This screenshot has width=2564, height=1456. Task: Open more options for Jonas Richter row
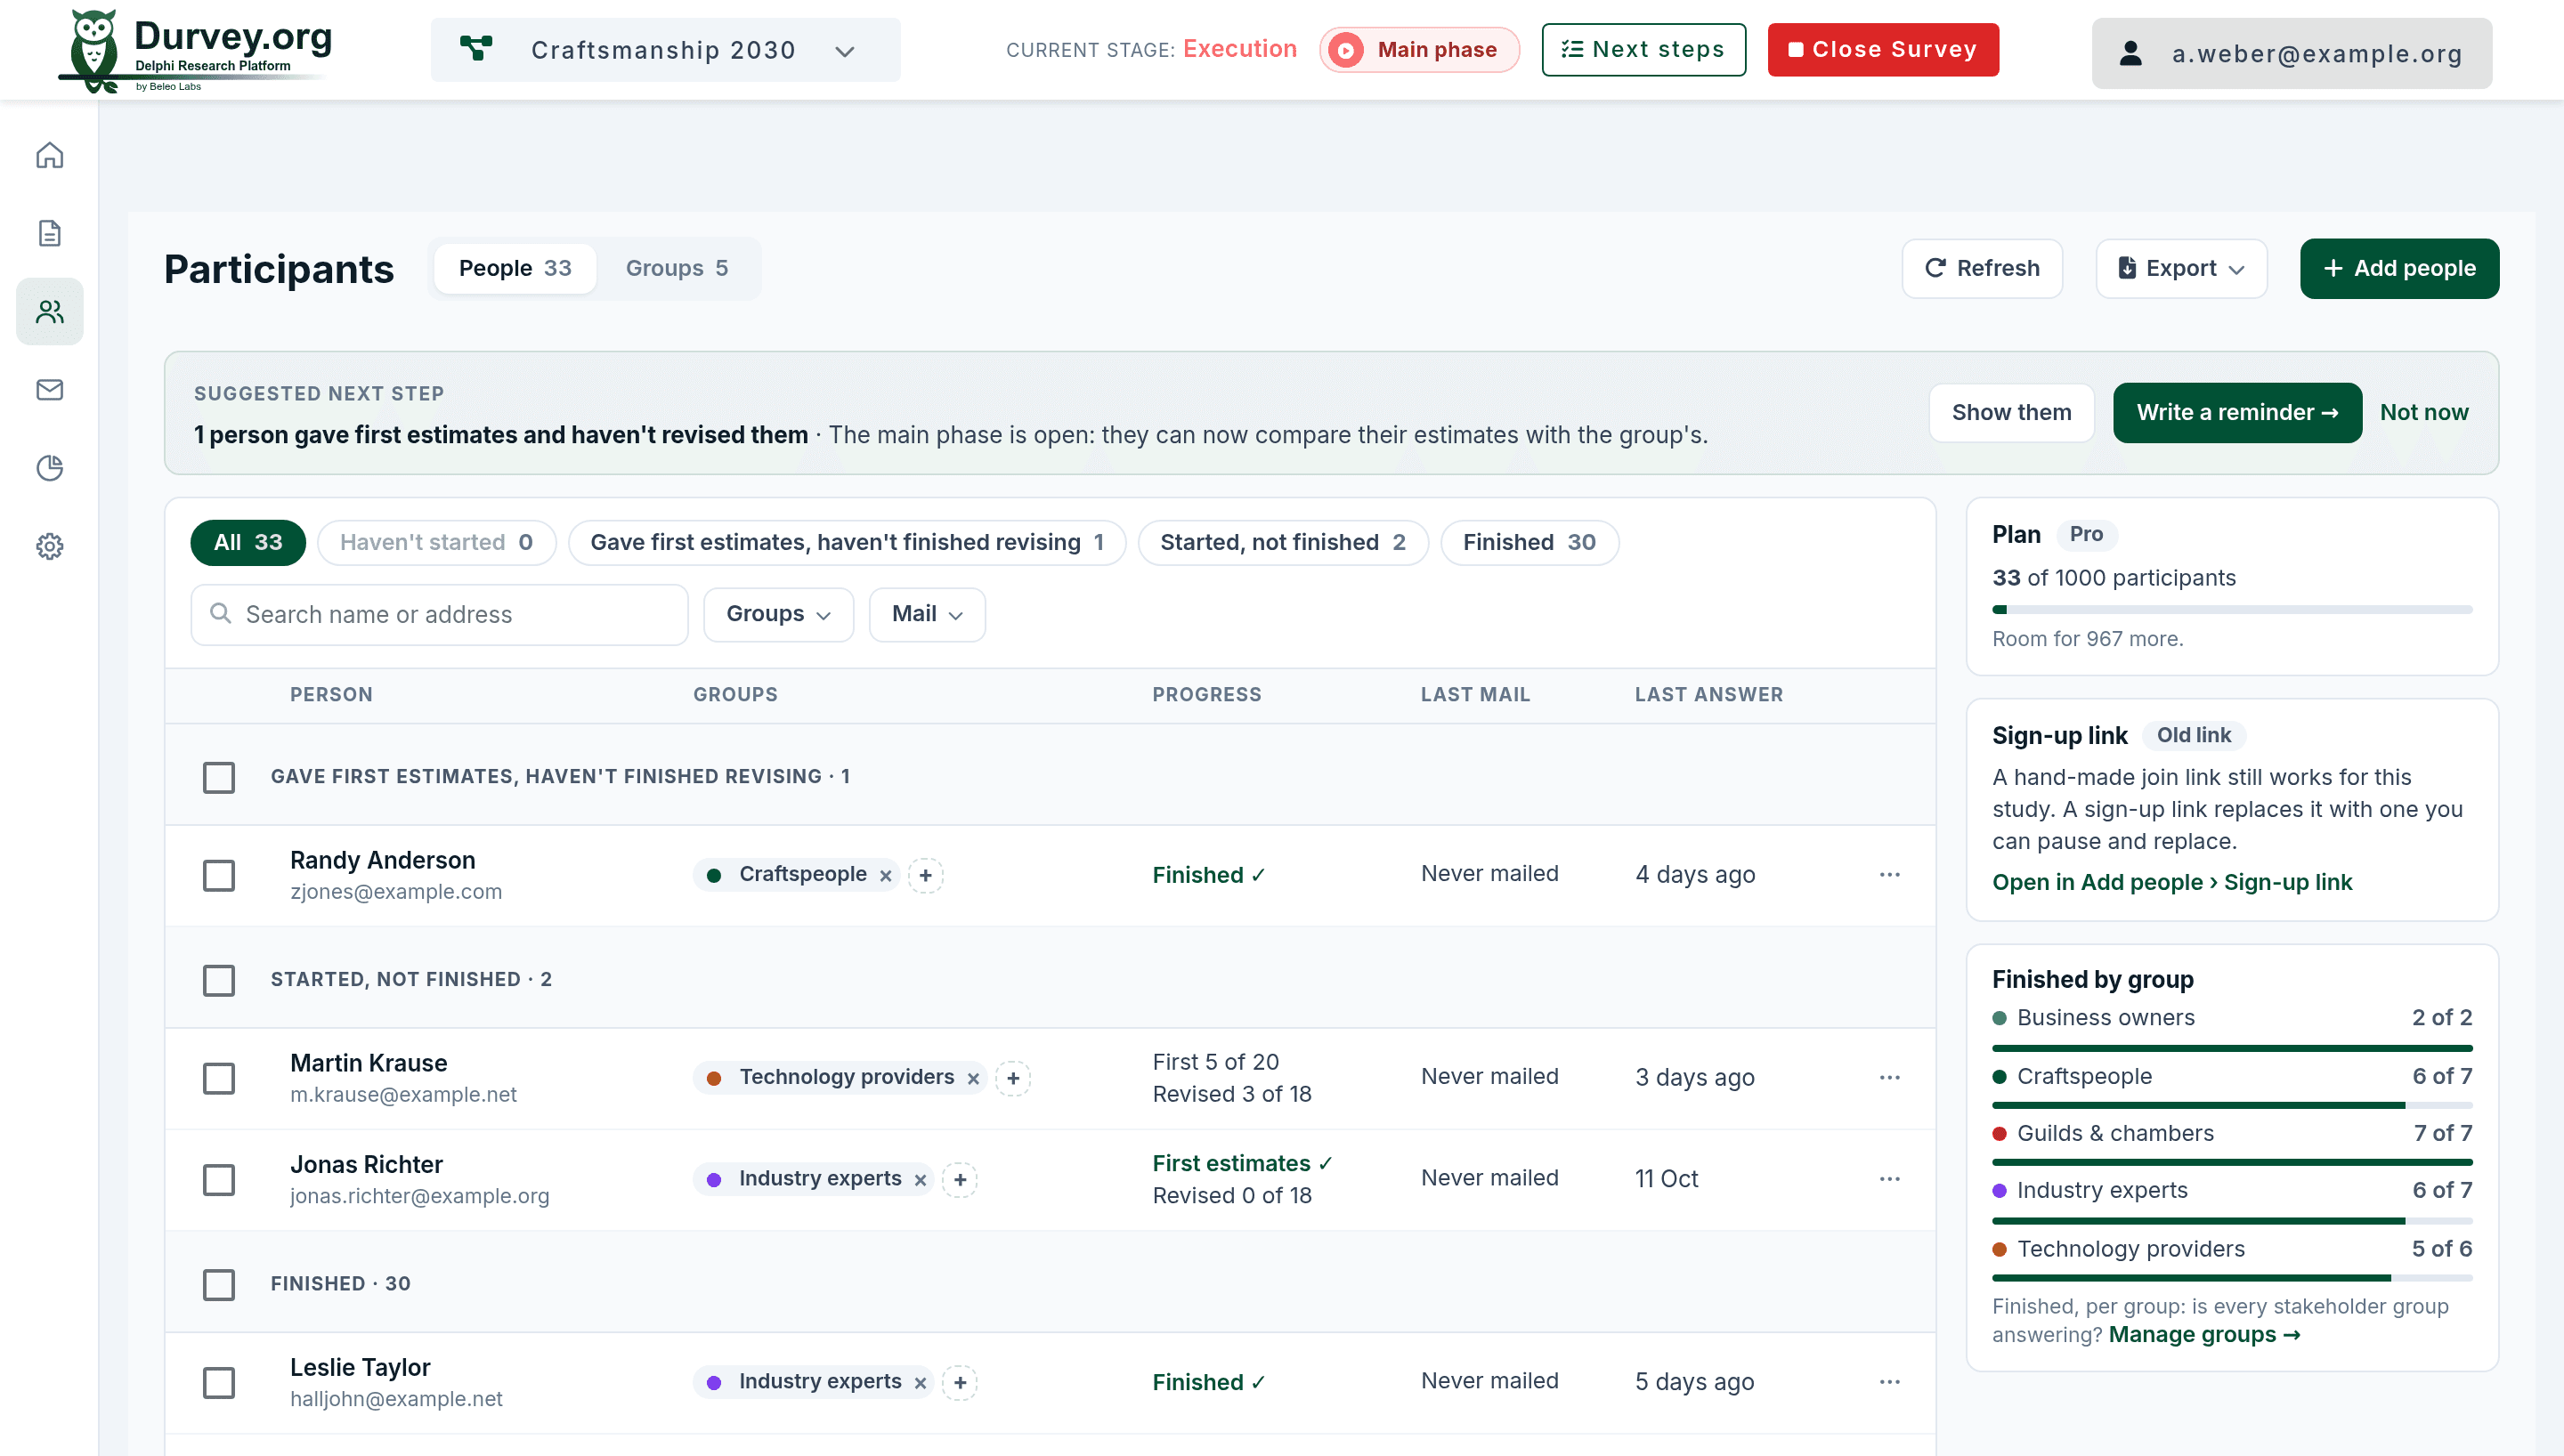pos(1889,1180)
